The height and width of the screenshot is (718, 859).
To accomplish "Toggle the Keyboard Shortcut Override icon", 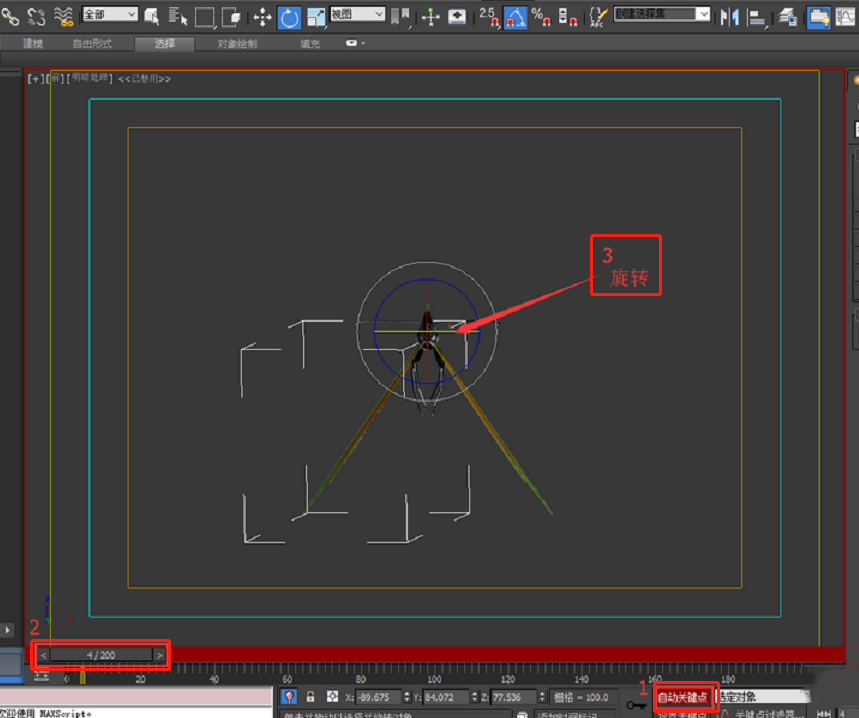I will click(457, 17).
